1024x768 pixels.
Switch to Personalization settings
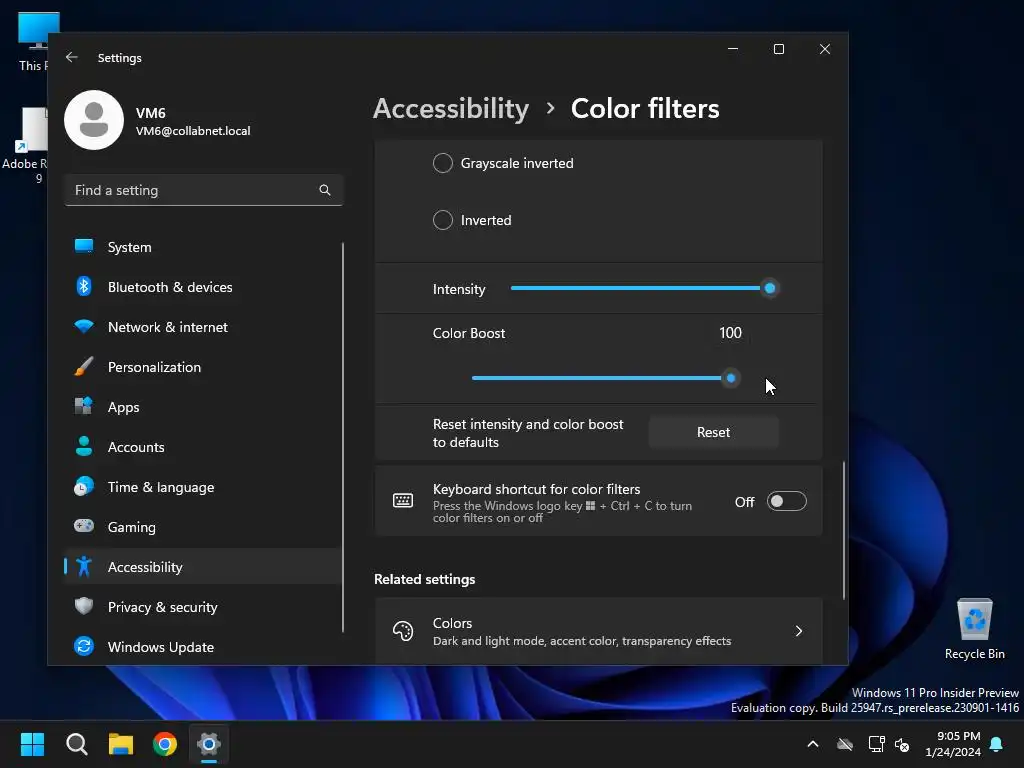pos(203,366)
